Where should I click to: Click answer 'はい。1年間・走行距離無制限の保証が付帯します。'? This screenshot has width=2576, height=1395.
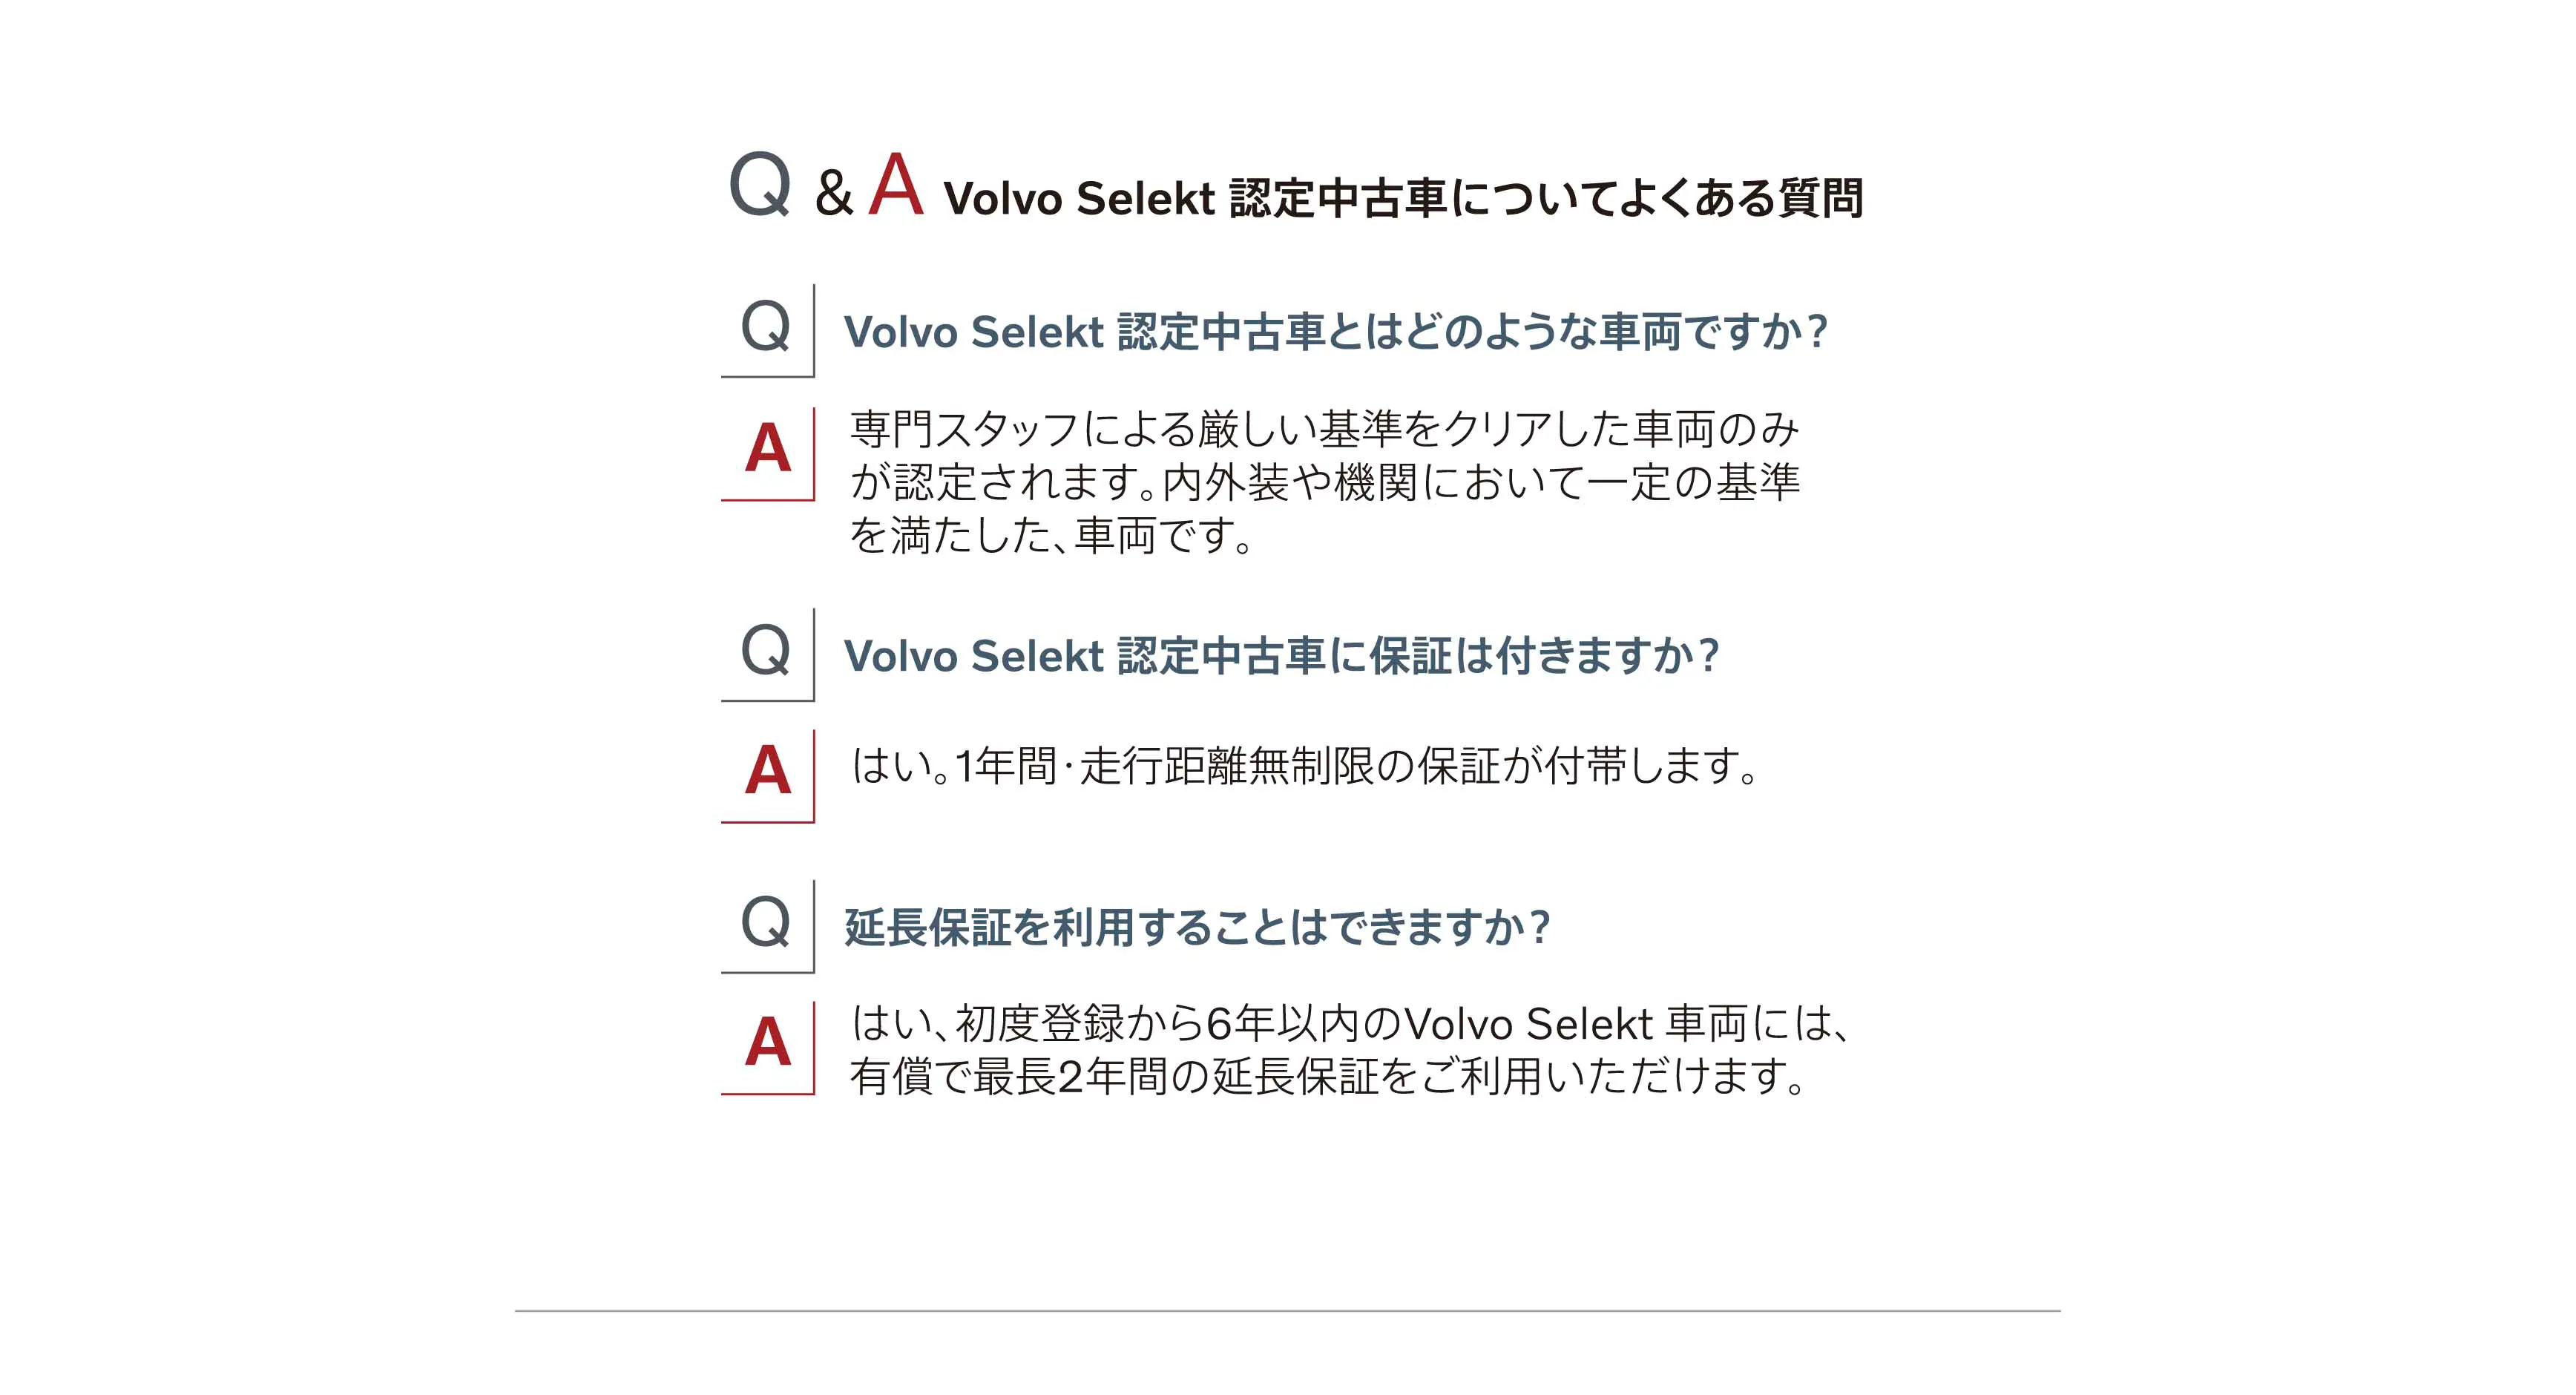tap(1304, 767)
